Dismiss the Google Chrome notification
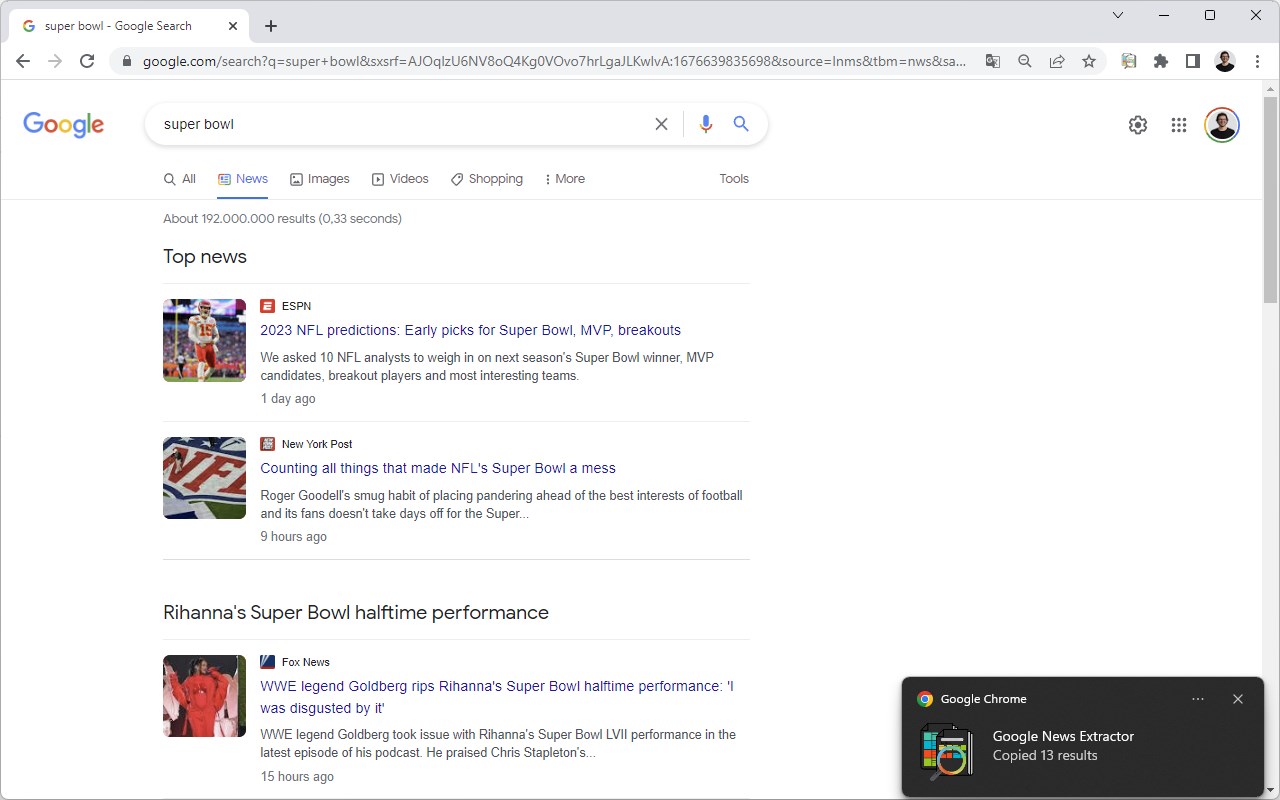The height and width of the screenshot is (800, 1280). coord(1238,699)
